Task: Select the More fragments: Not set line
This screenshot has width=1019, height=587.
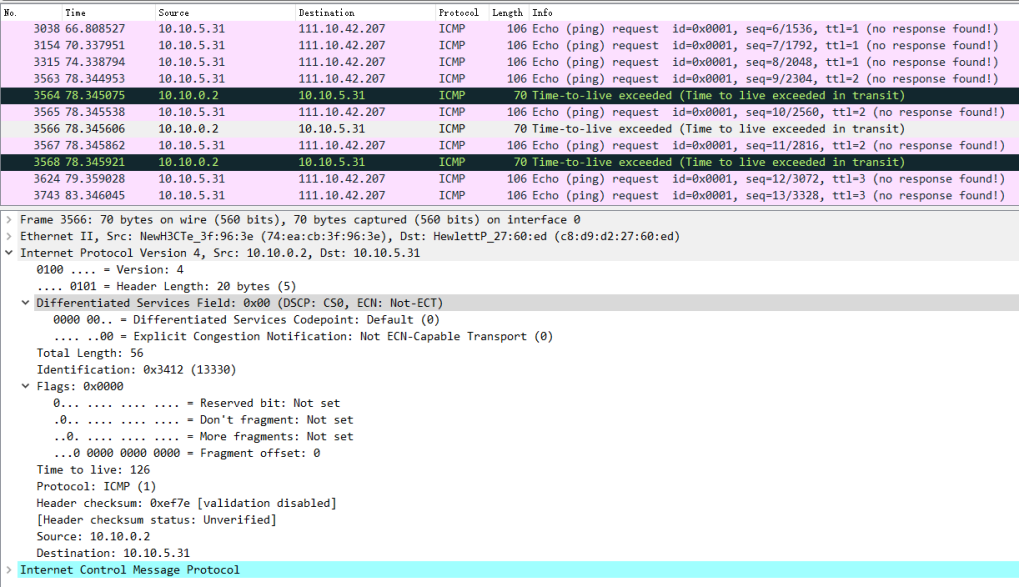Action: pyautogui.click(x=203, y=437)
